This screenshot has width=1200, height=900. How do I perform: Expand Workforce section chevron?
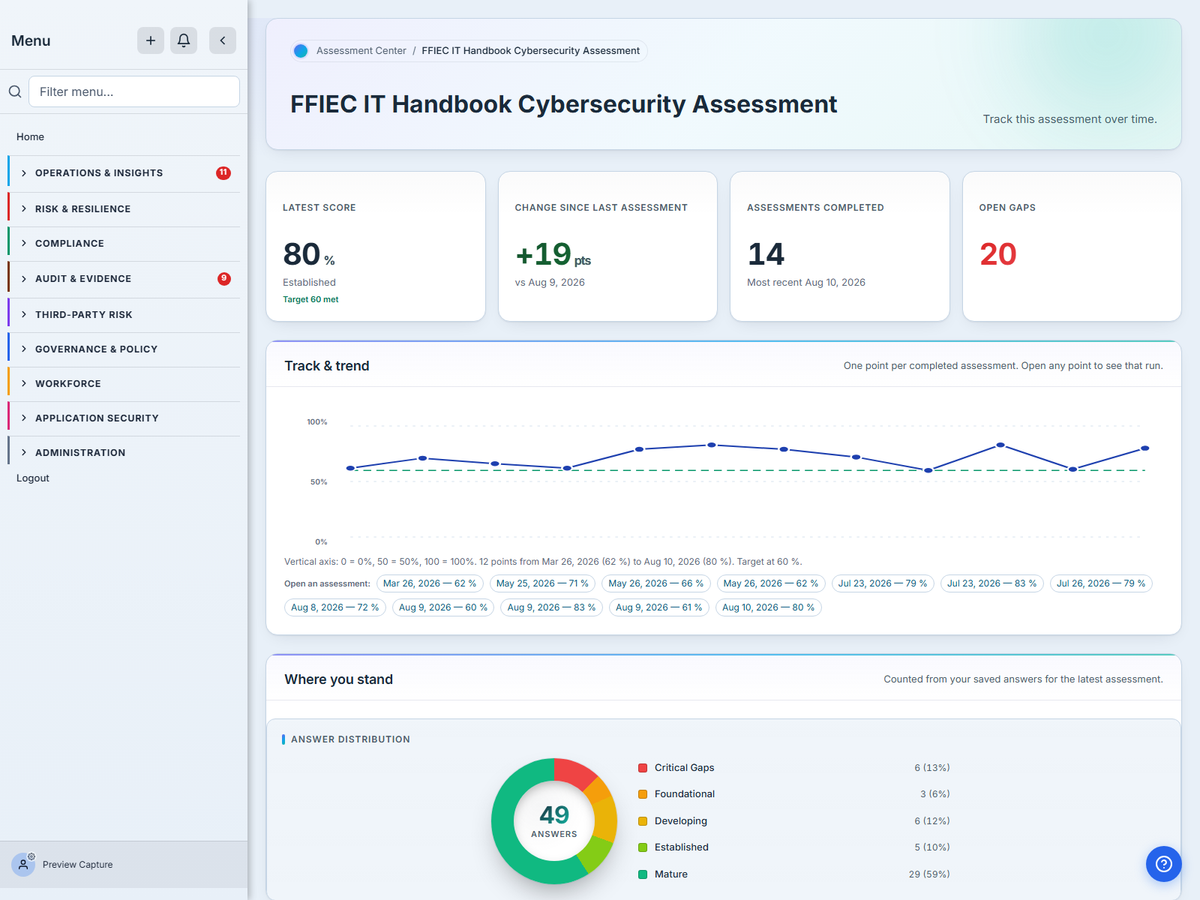tap(24, 383)
